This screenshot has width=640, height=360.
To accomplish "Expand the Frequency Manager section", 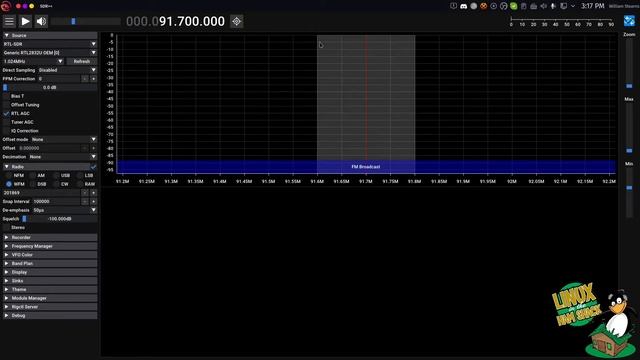I will [50, 246].
